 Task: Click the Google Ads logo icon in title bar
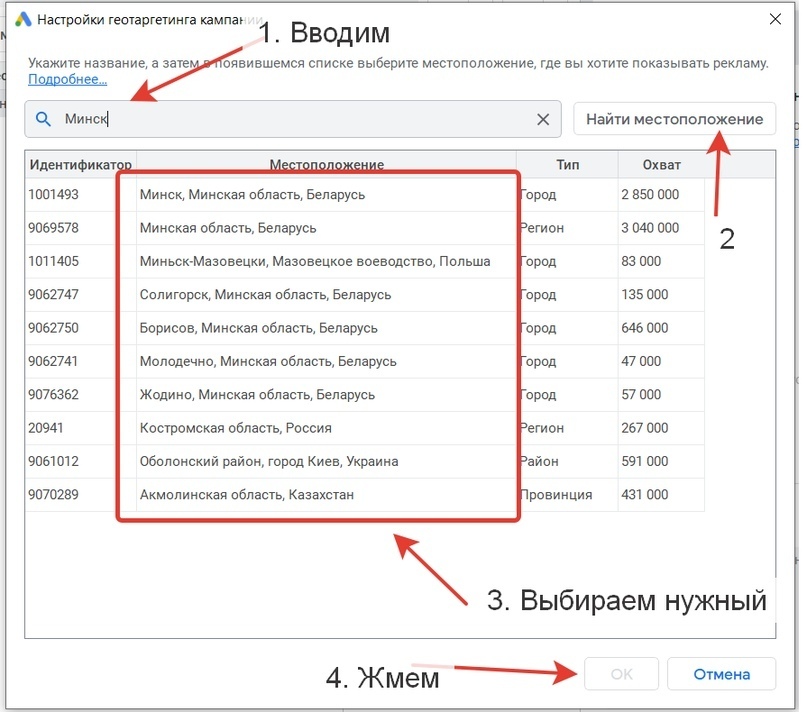[23, 20]
